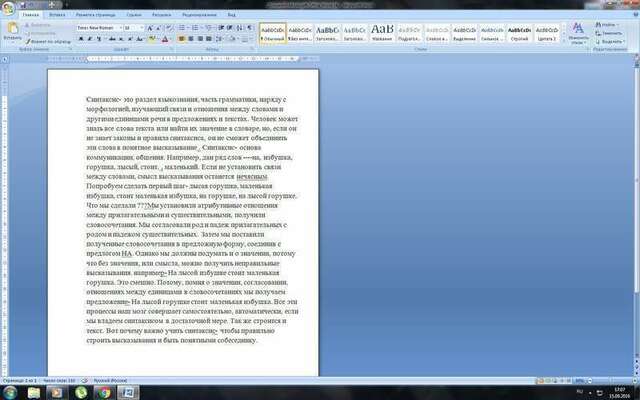Apply the Без интервала (No Spacing) style

(x=300, y=33)
